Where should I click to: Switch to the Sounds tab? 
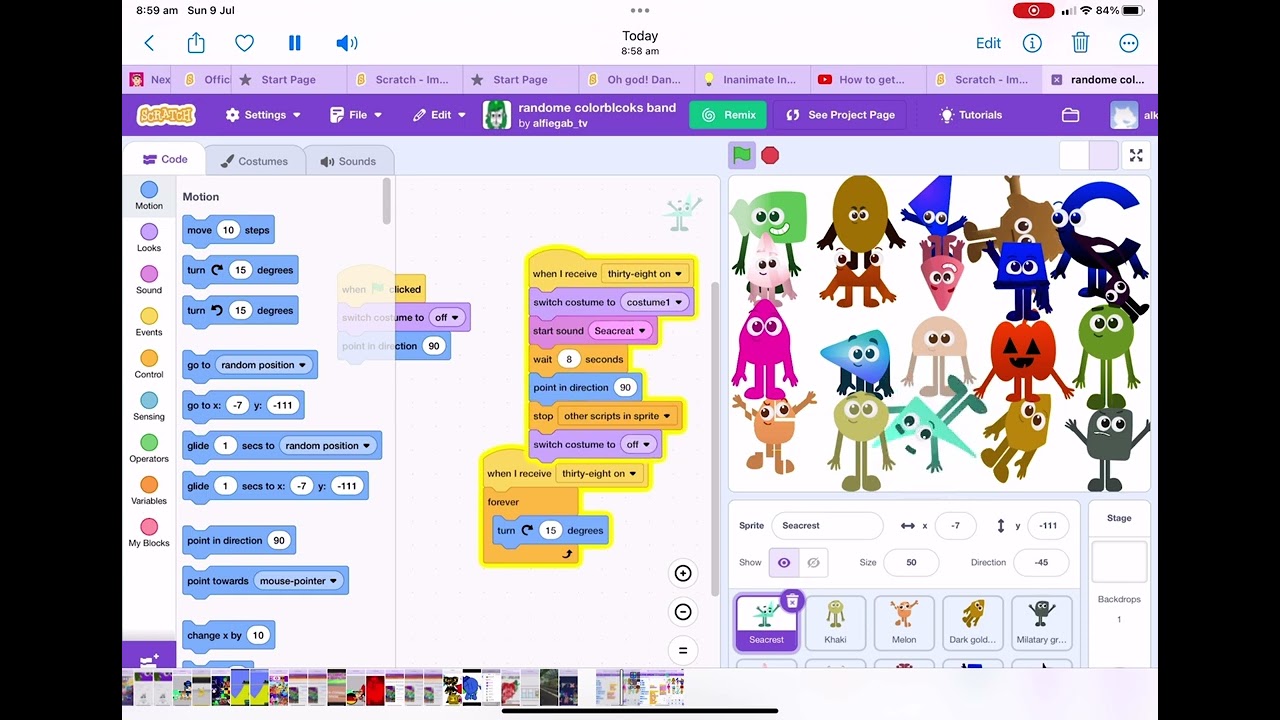coord(348,161)
